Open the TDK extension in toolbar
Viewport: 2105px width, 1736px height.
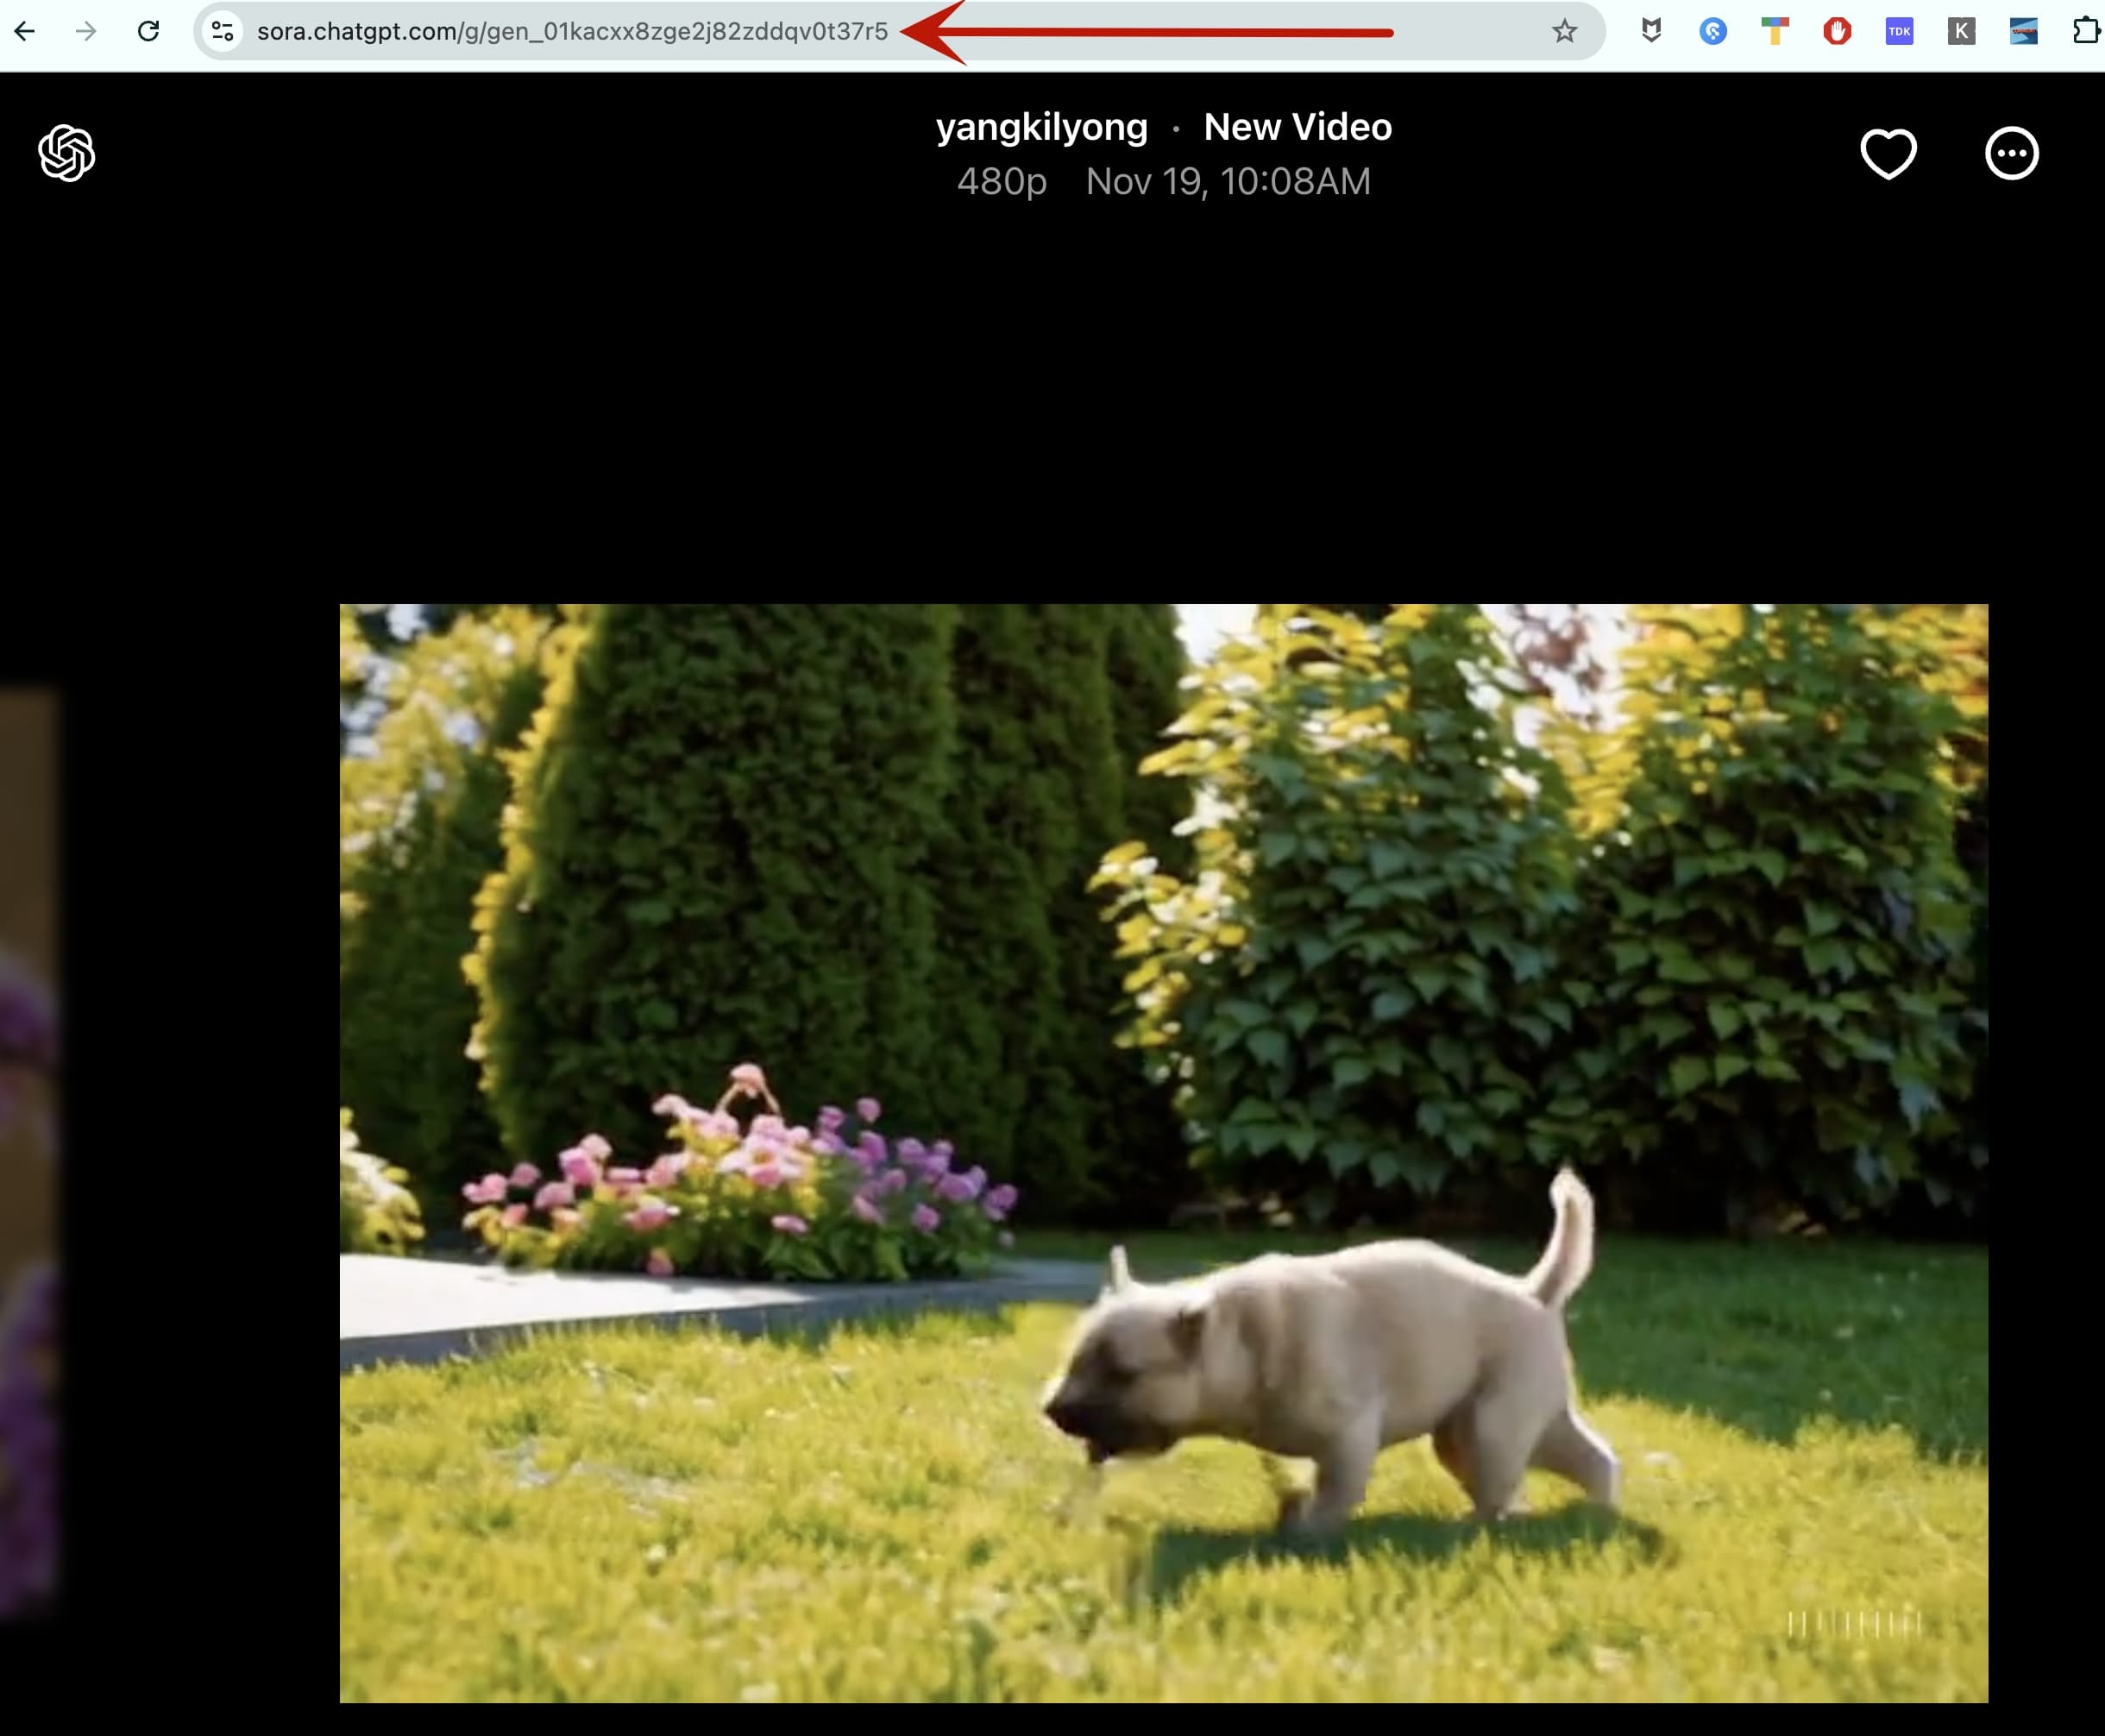click(x=1900, y=31)
